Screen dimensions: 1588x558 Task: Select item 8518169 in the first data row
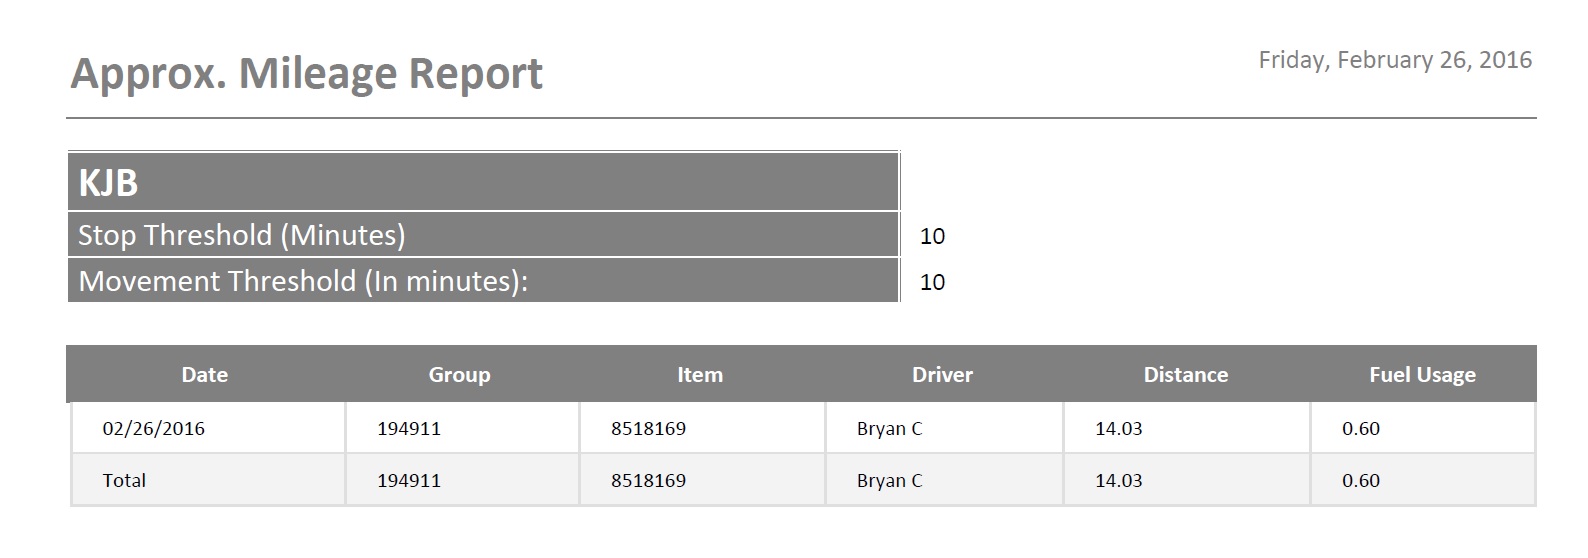[649, 429]
